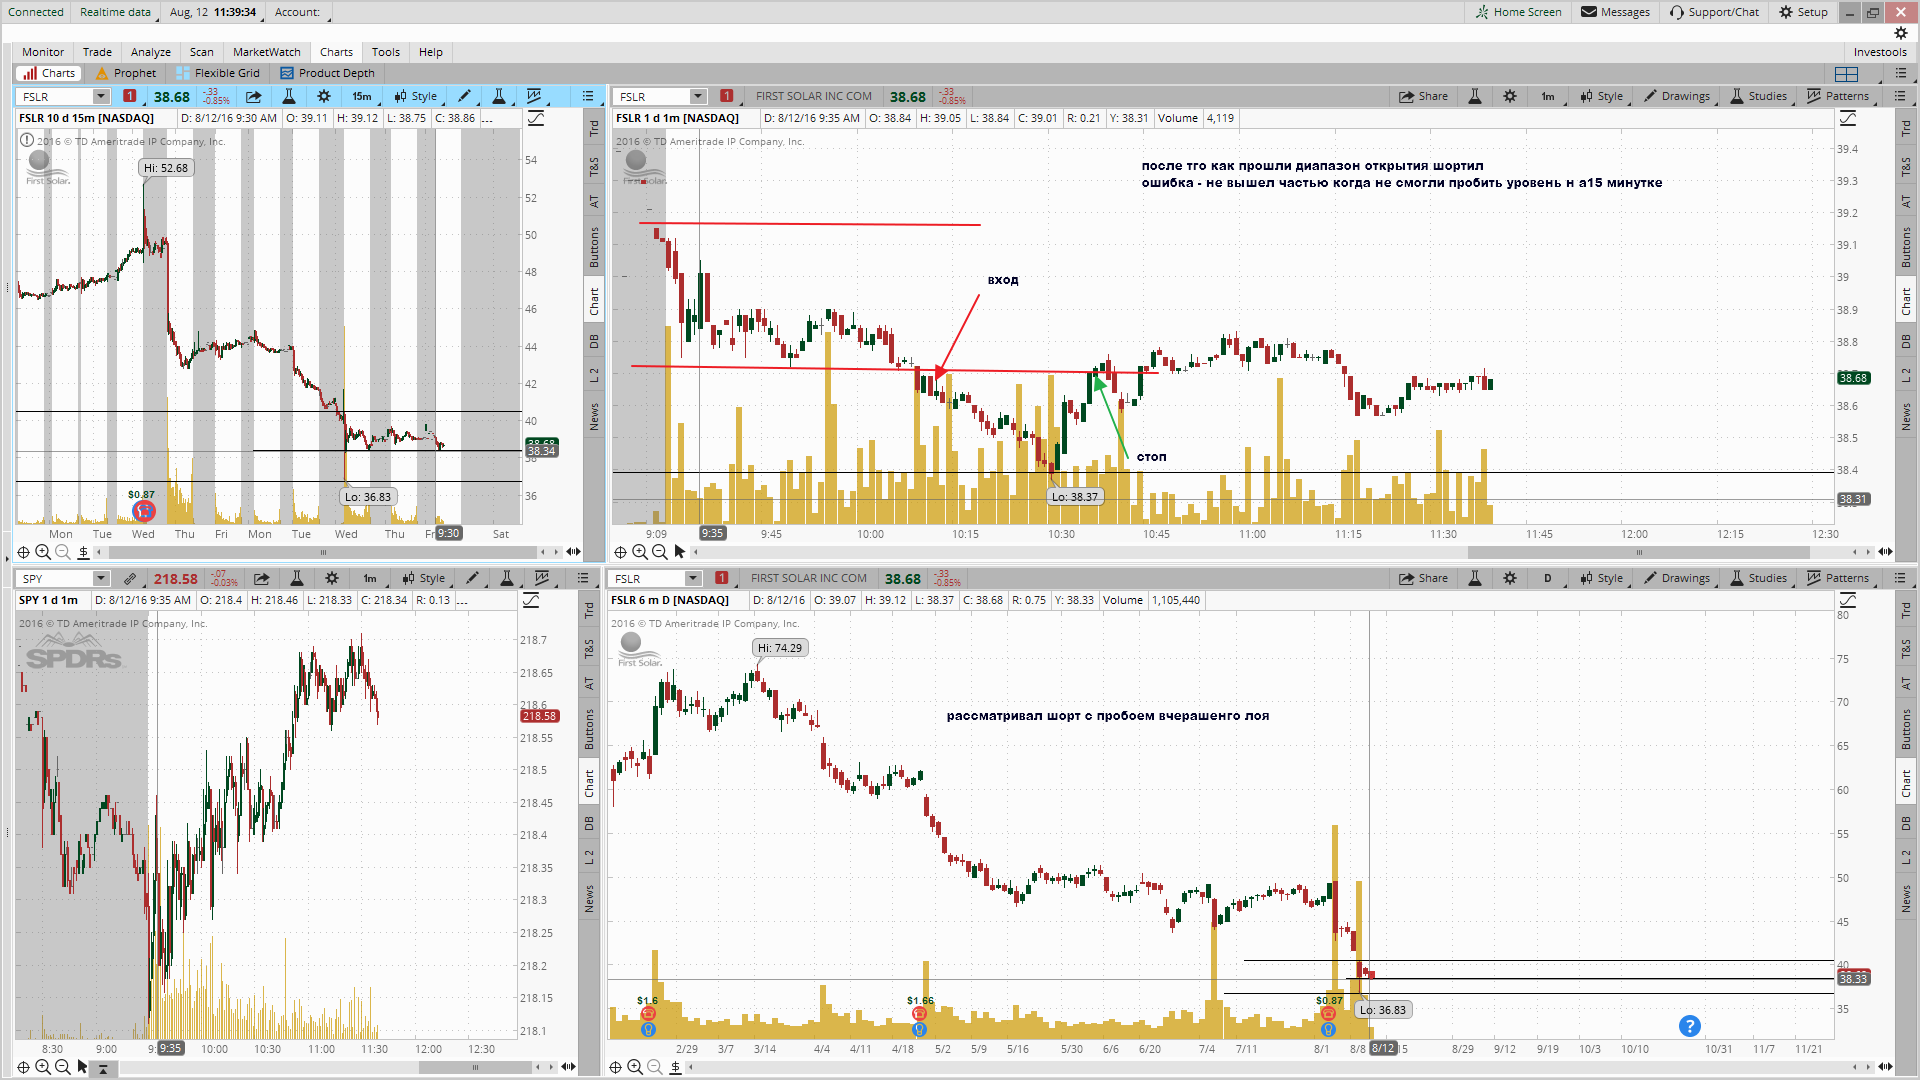Toggle News side tab on FSLR 15m chart
The height and width of the screenshot is (1080, 1920).
(x=594, y=417)
